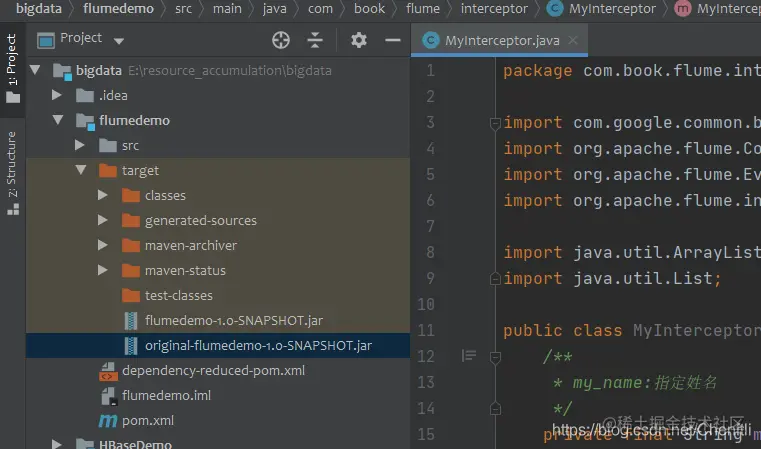Click the orange target folder icon

(x=108, y=170)
